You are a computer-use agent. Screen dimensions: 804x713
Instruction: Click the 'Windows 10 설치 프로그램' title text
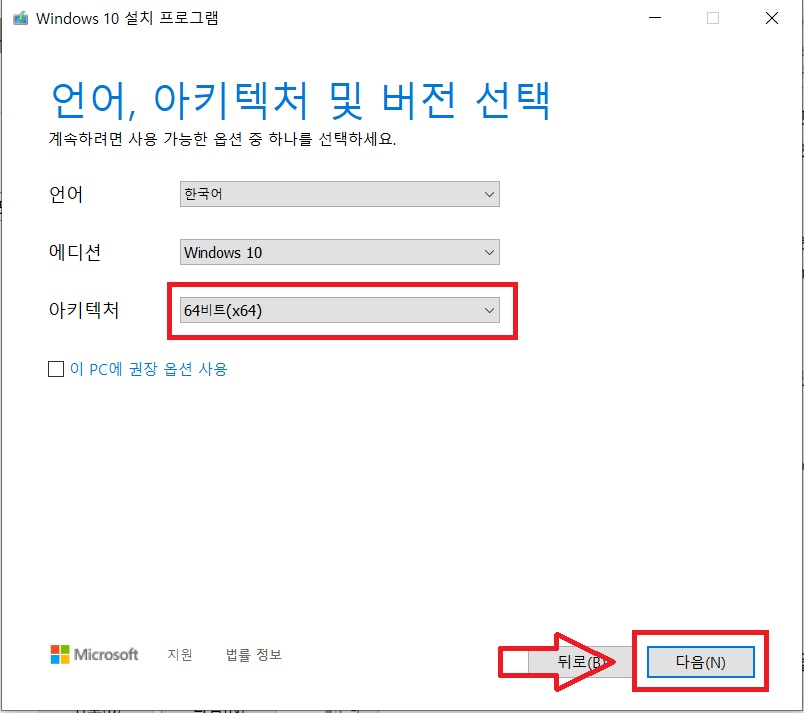pos(127,18)
